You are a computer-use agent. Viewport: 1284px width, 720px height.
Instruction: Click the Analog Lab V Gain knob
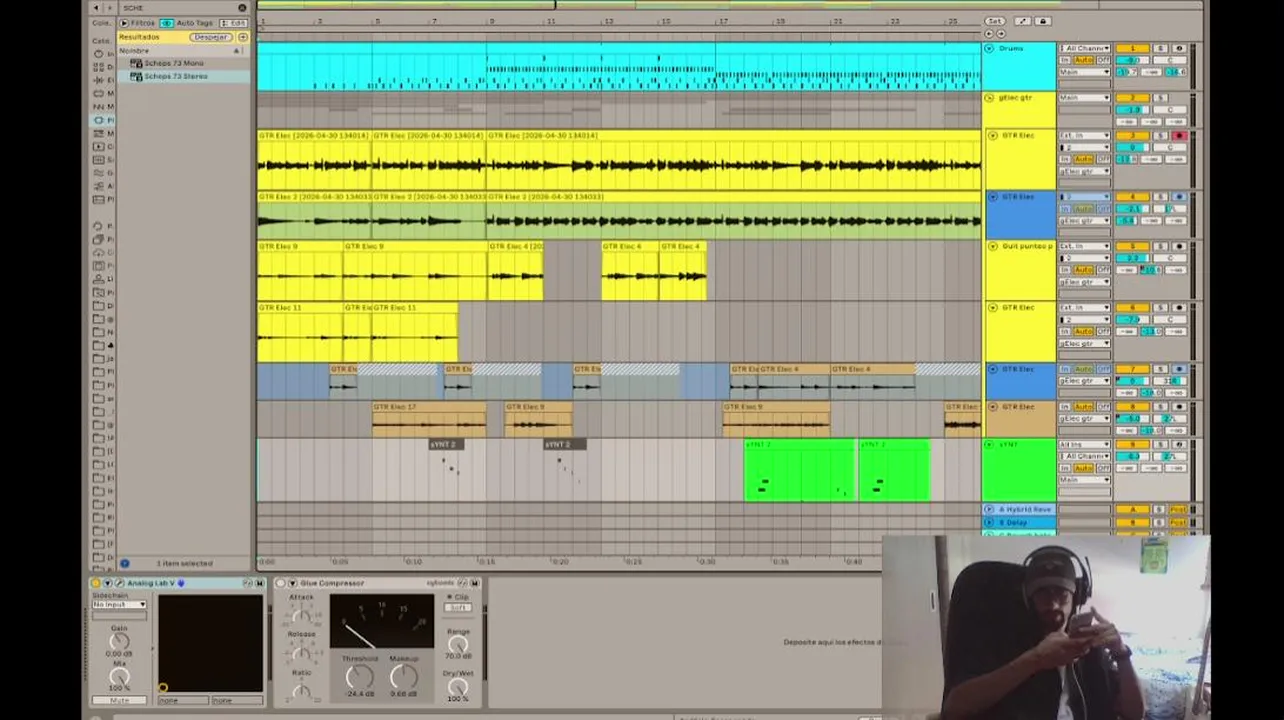click(119, 641)
